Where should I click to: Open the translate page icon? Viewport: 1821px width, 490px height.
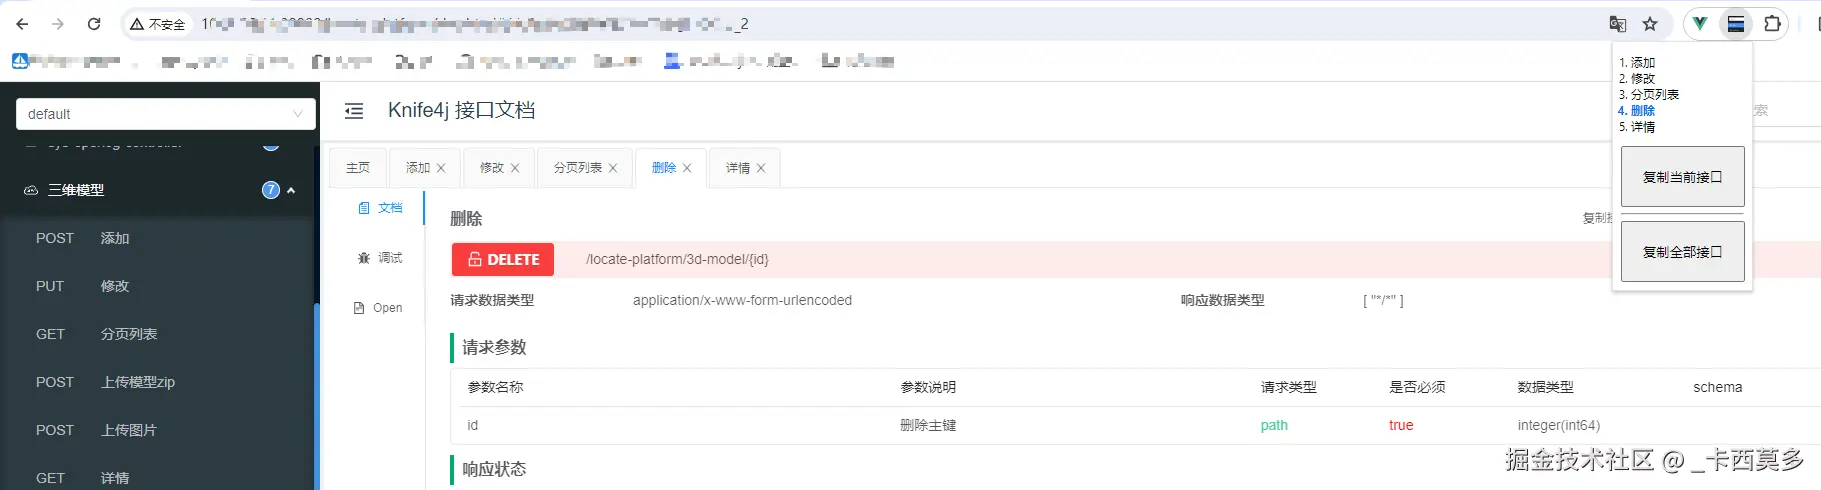click(1617, 24)
